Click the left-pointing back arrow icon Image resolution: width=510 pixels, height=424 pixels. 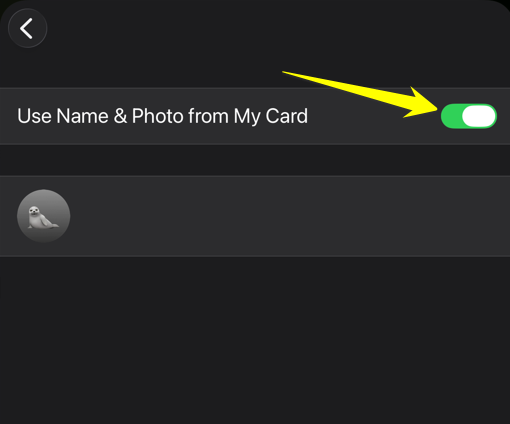tap(26, 28)
